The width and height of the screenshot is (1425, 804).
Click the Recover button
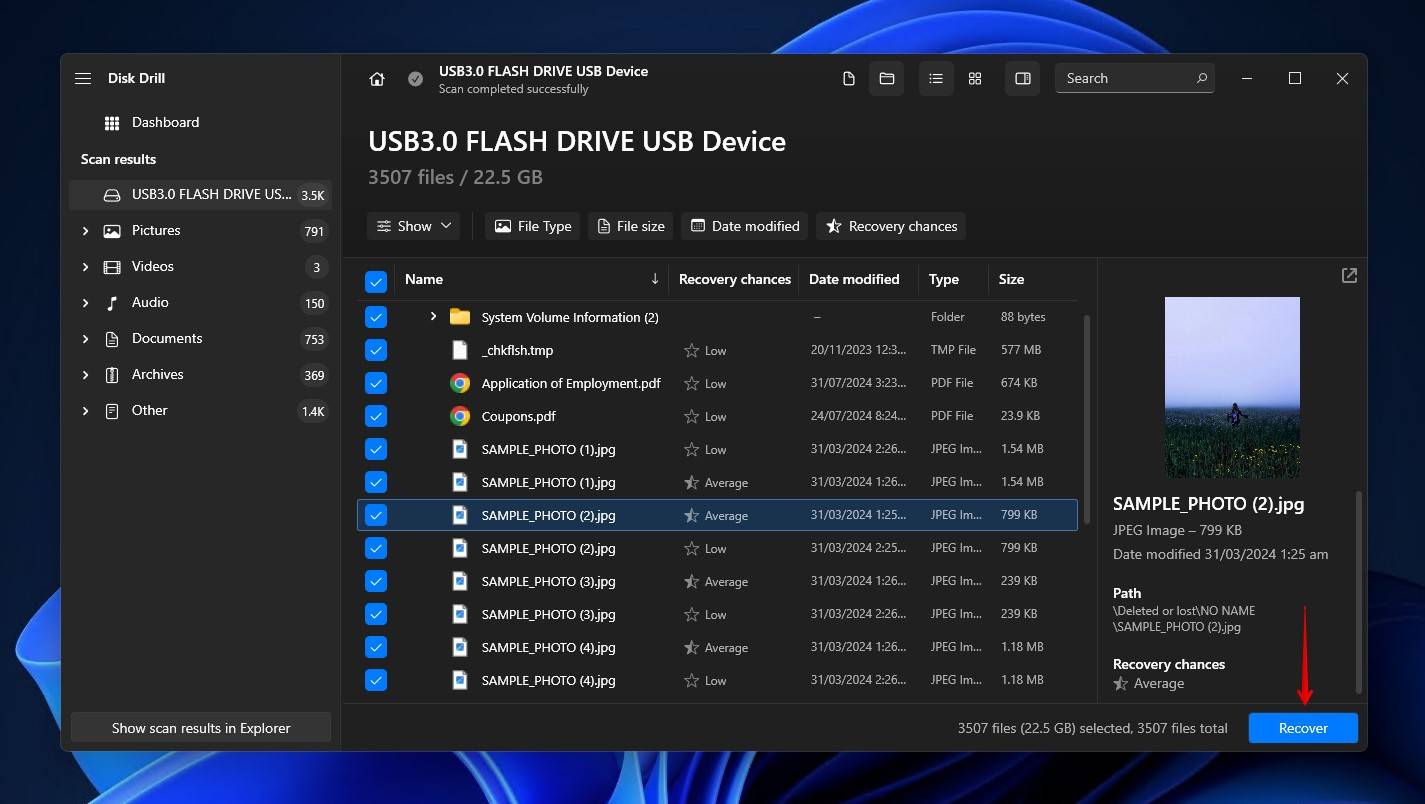tap(1303, 728)
